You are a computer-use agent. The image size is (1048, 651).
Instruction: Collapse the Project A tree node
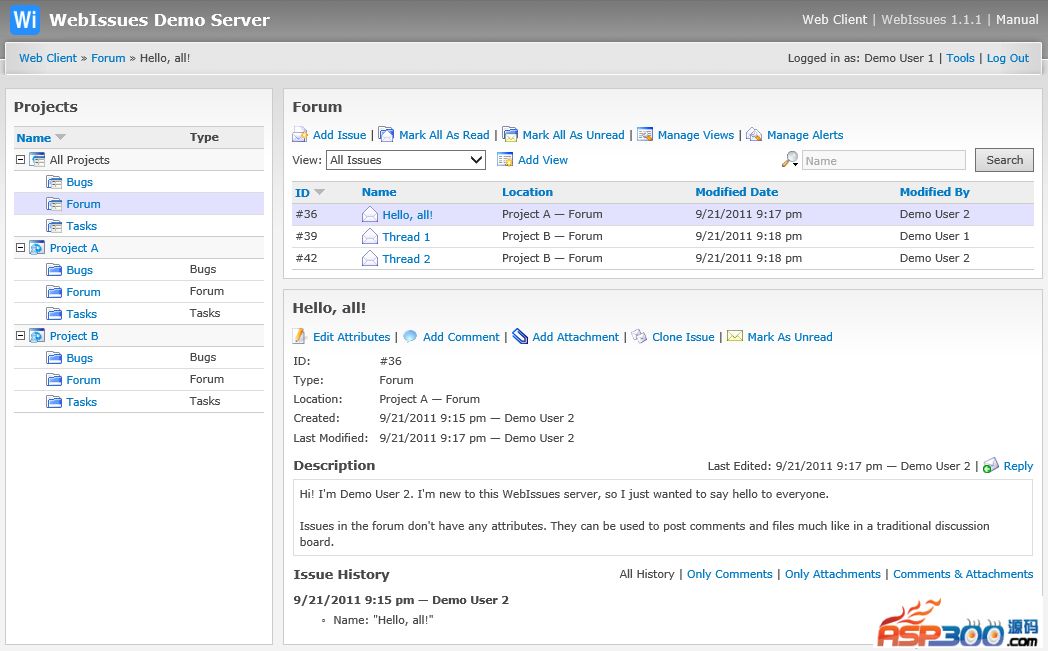[20, 248]
